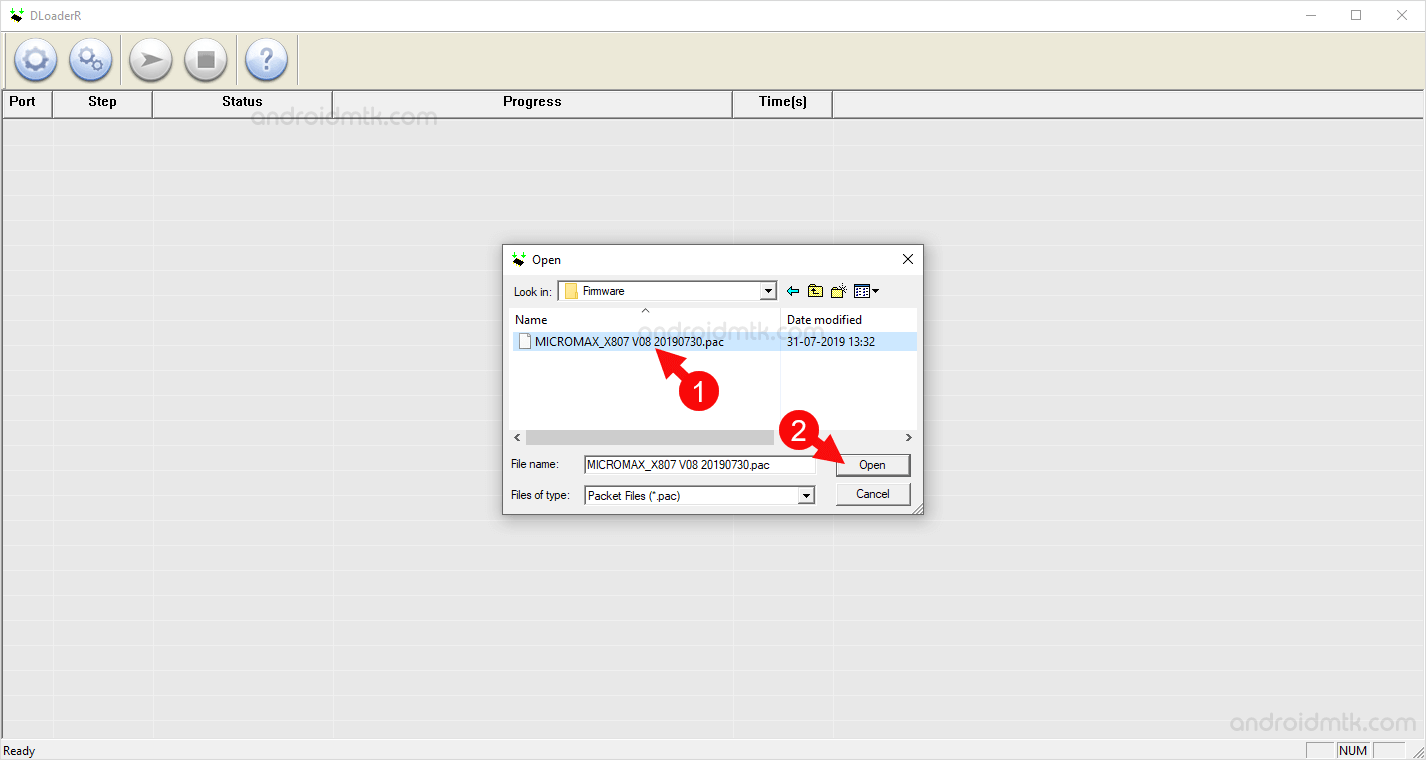This screenshot has height=760, width=1426.
Task: Click the Load Packet gear icon
Action: click(35, 60)
